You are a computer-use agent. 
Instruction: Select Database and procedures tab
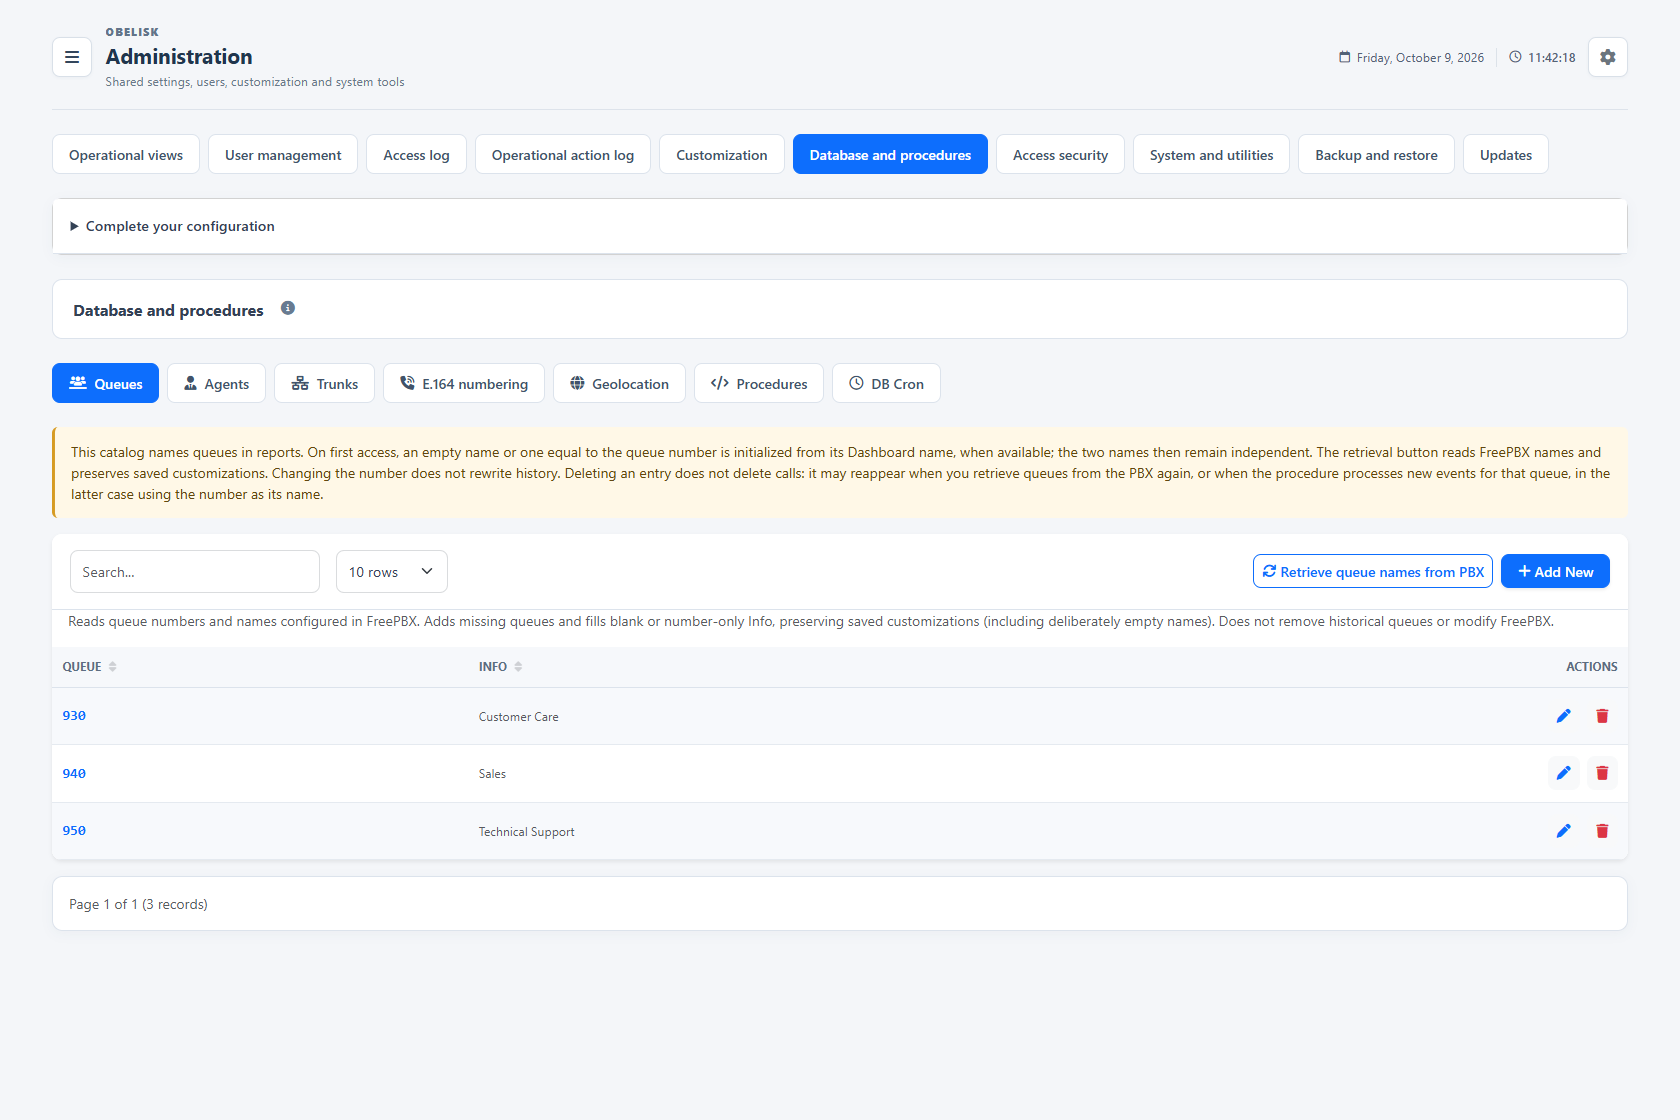pos(890,154)
